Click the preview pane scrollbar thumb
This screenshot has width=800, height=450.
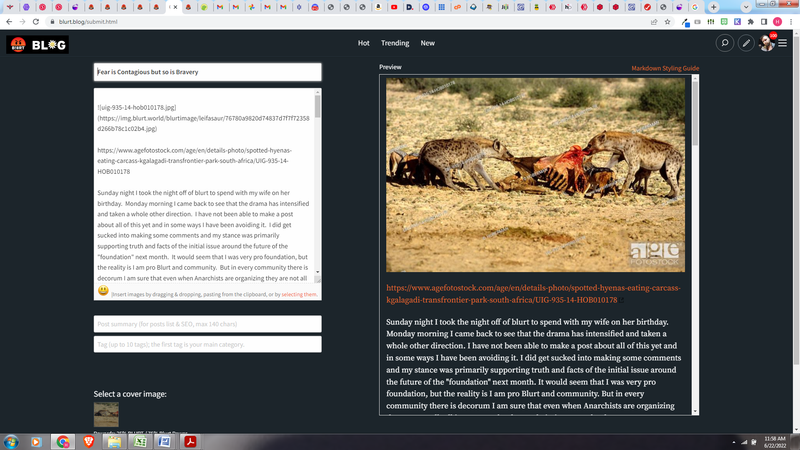click(695, 113)
